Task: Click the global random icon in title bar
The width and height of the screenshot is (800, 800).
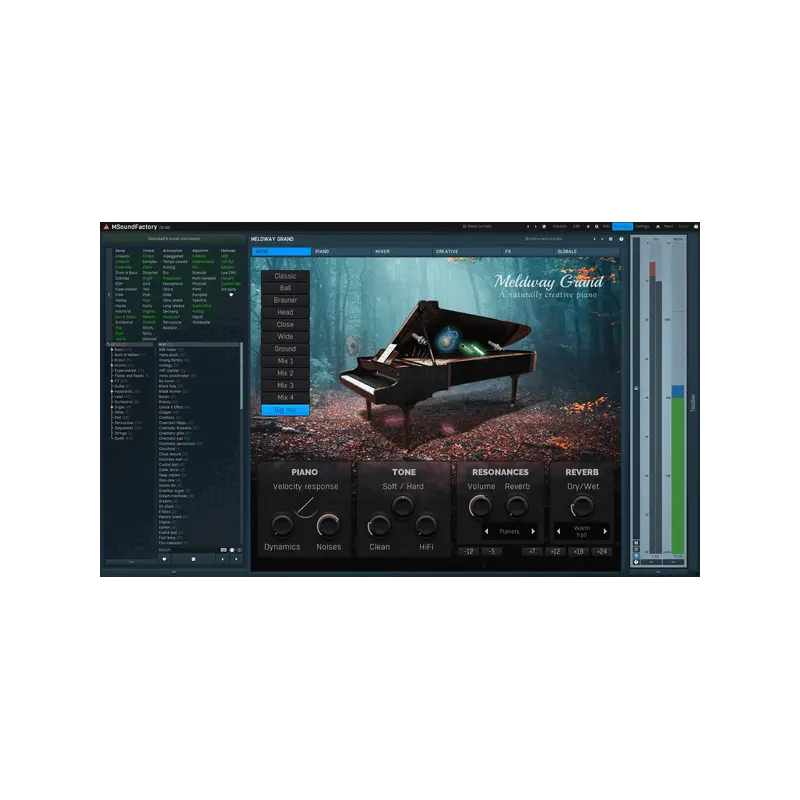Action: [544, 227]
